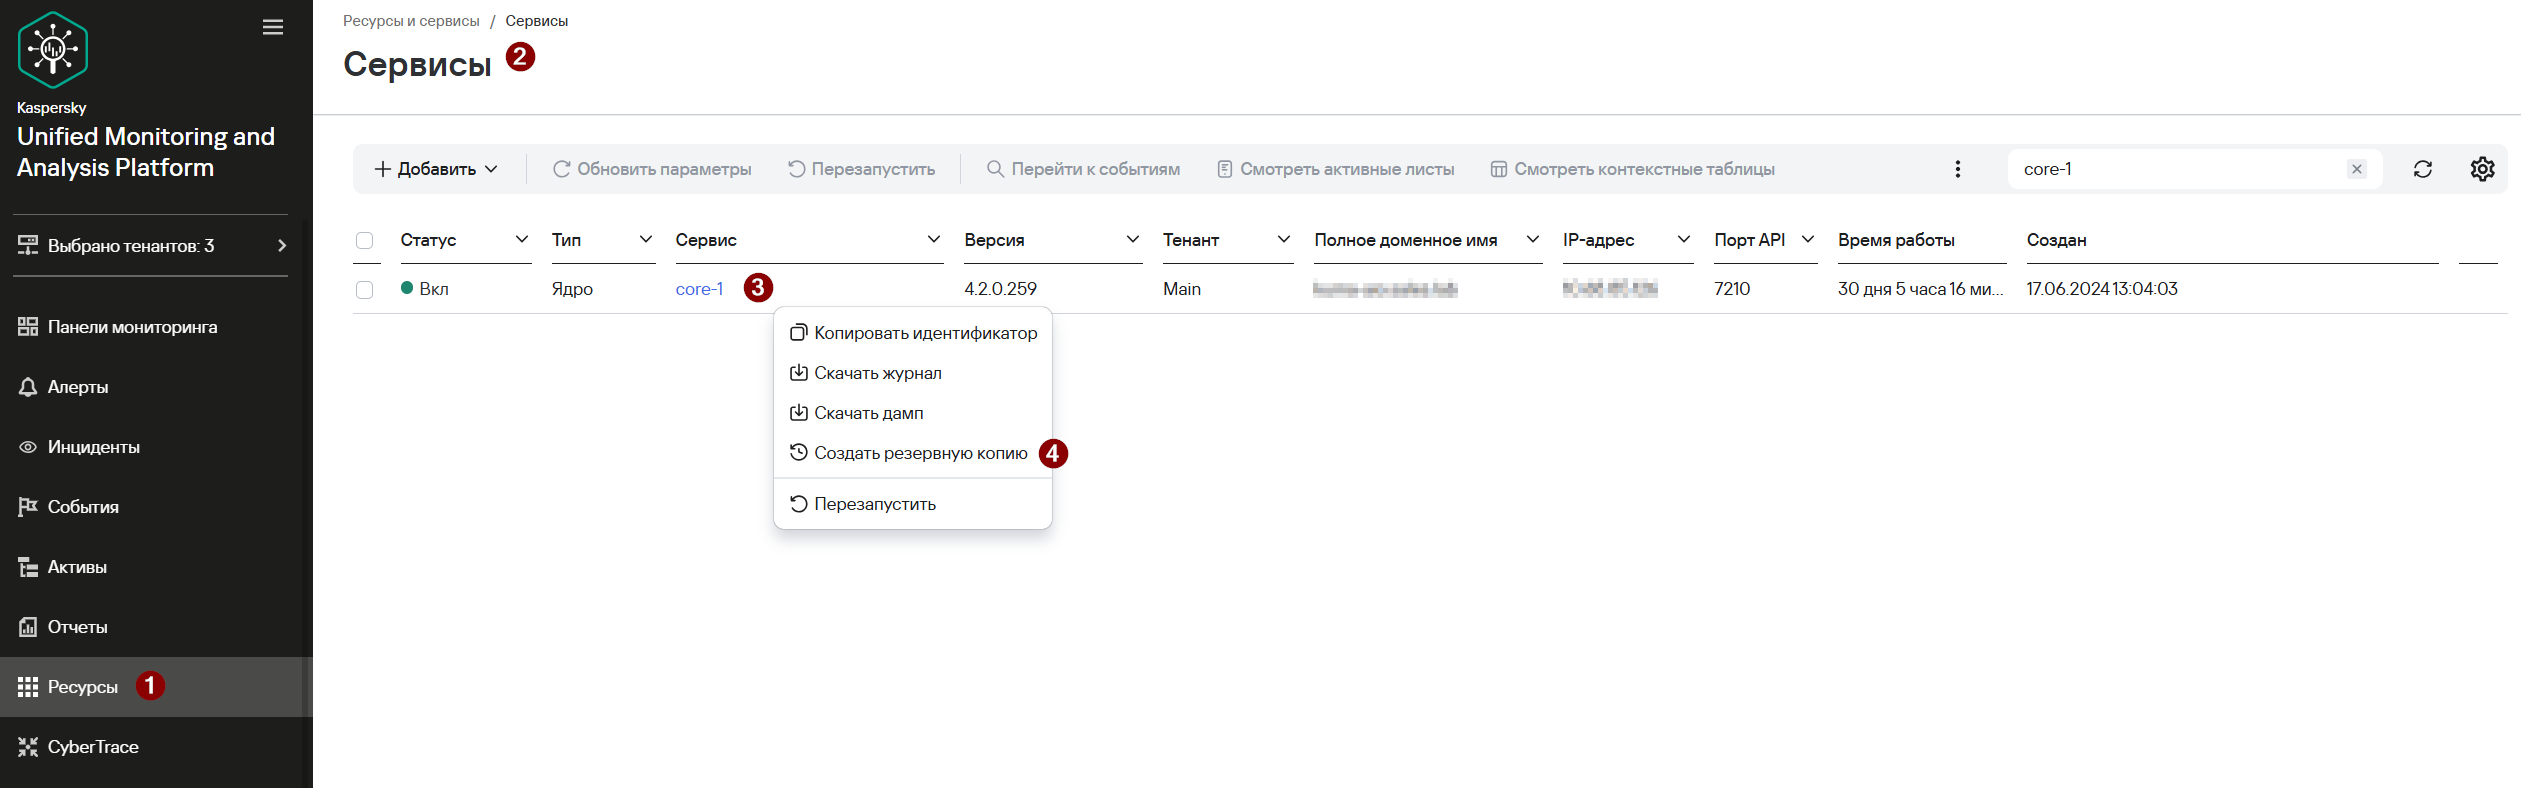This screenshot has width=2521, height=788.
Task: Click version cell 4.2.0.259
Action: 1000,289
